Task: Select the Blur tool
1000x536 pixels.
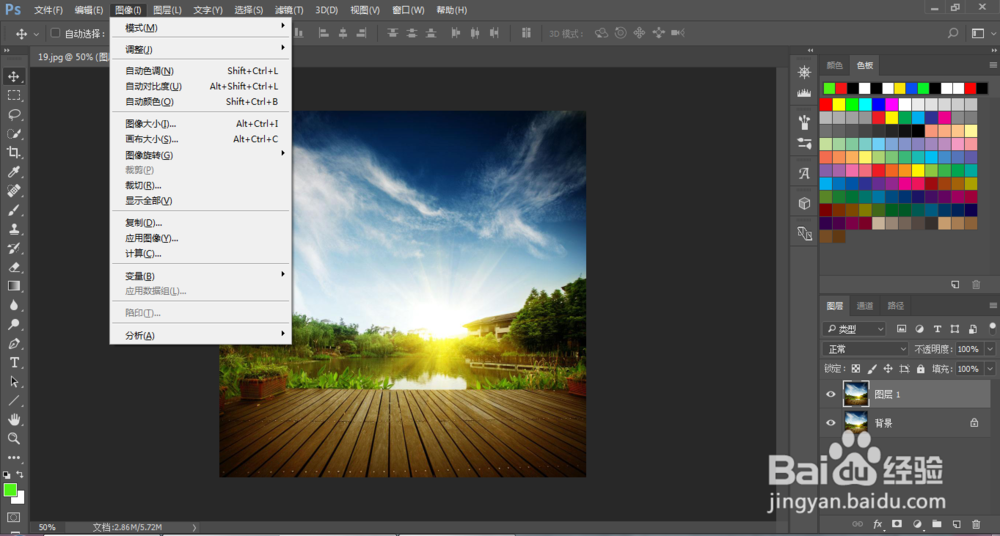Action: click(13, 305)
